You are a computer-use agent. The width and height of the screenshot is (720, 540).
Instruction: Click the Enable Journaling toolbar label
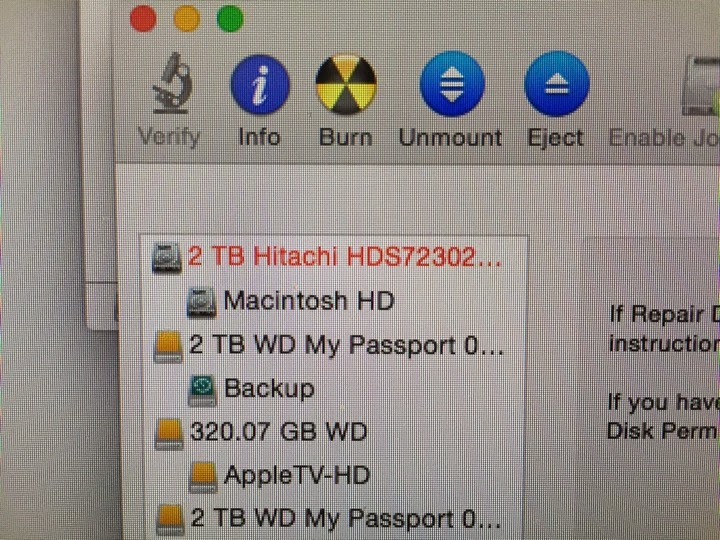[x=664, y=138]
